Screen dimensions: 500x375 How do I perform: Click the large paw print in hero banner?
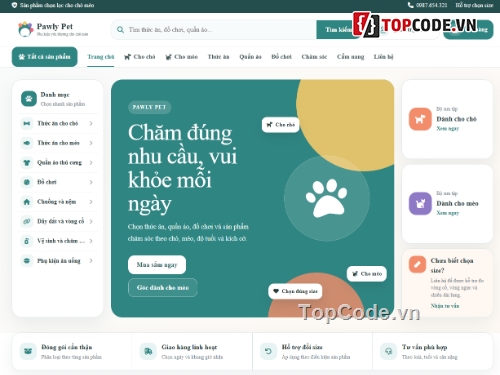click(327, 198)
